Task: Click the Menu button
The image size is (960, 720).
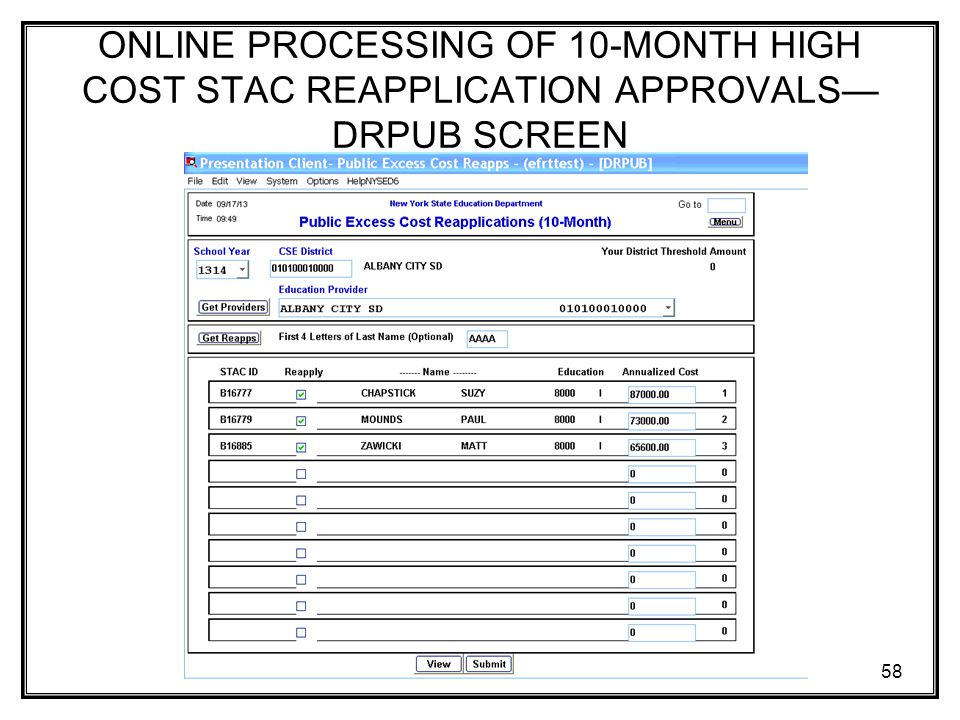Action: pyautogui.click(x=726, y=222)
